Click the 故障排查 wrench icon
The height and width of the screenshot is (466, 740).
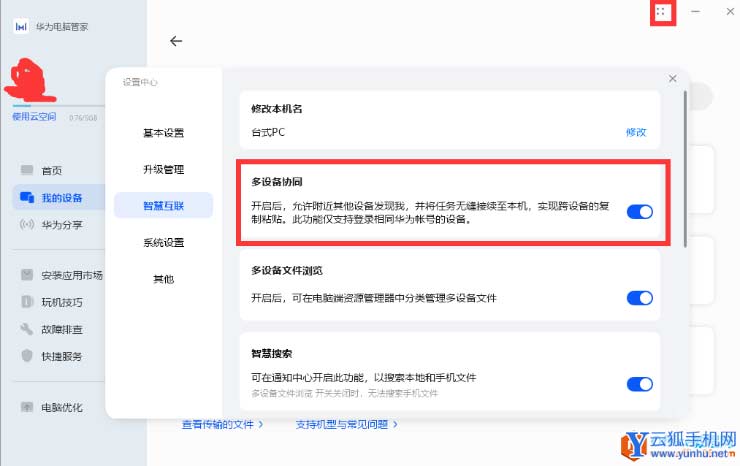click(27, 328)
